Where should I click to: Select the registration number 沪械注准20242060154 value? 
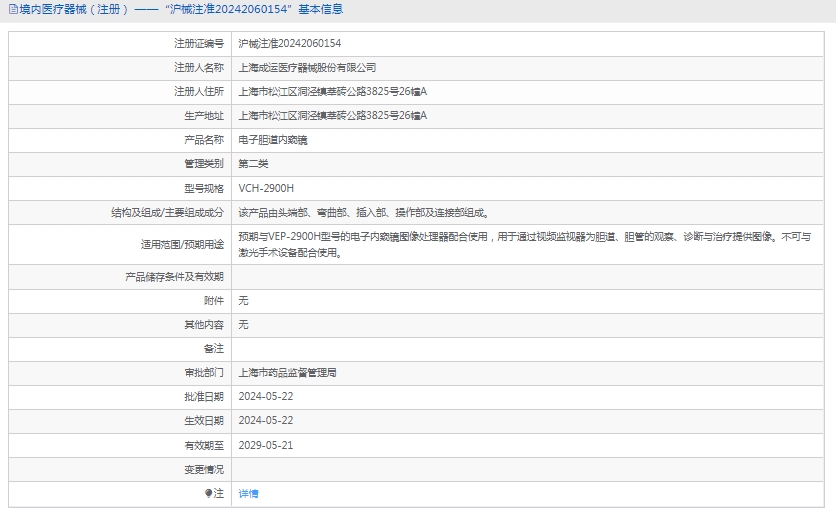pyautogui.click(x=289, y=44)
